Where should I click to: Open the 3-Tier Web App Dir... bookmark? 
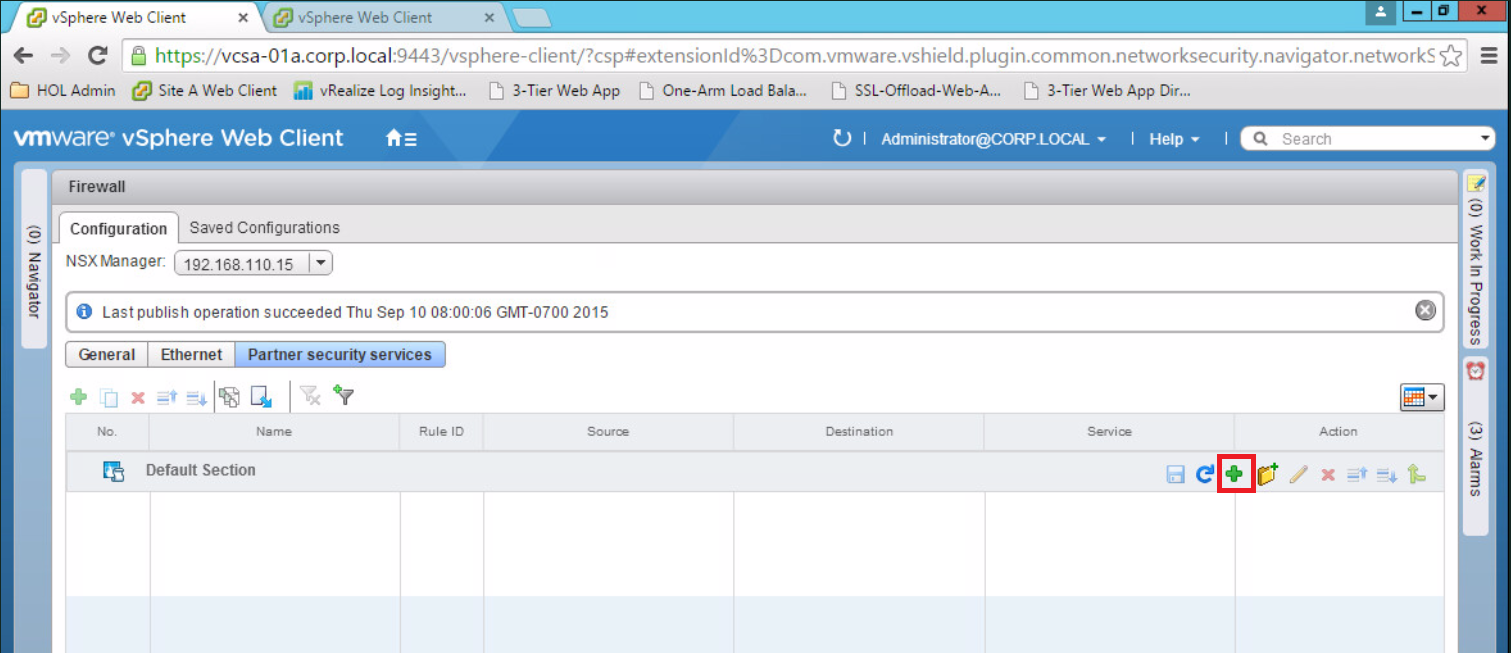[x=1108, y=90]
